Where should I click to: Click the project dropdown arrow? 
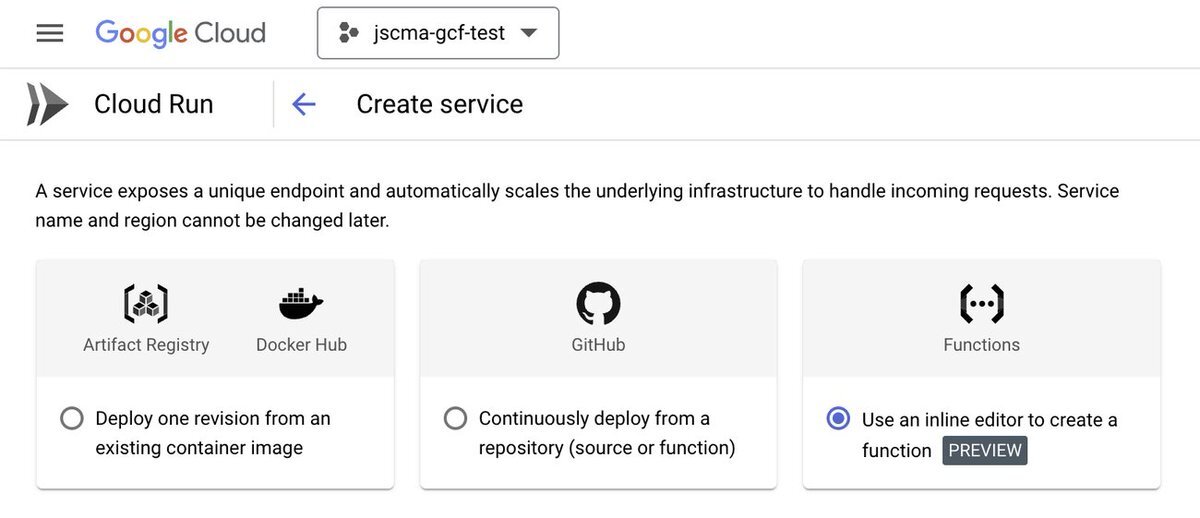[529, 33]
